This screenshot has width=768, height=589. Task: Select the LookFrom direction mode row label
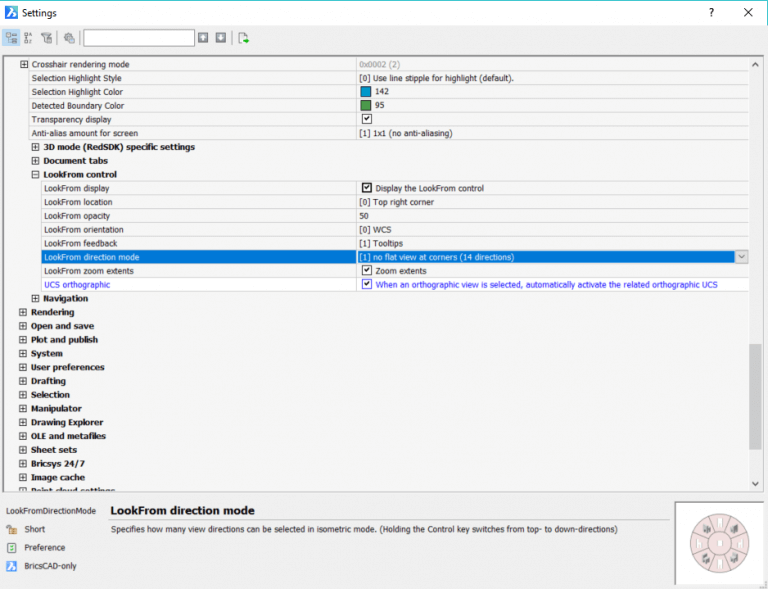(92, 257)
